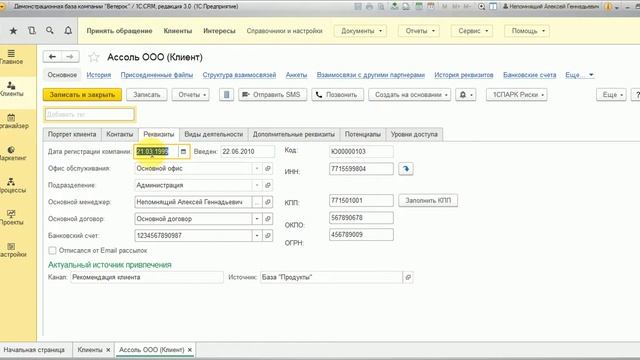The height and width of the screenshot is (360, 640).
Task: Click Позвонить button
Action: click(x=338, y=95)
